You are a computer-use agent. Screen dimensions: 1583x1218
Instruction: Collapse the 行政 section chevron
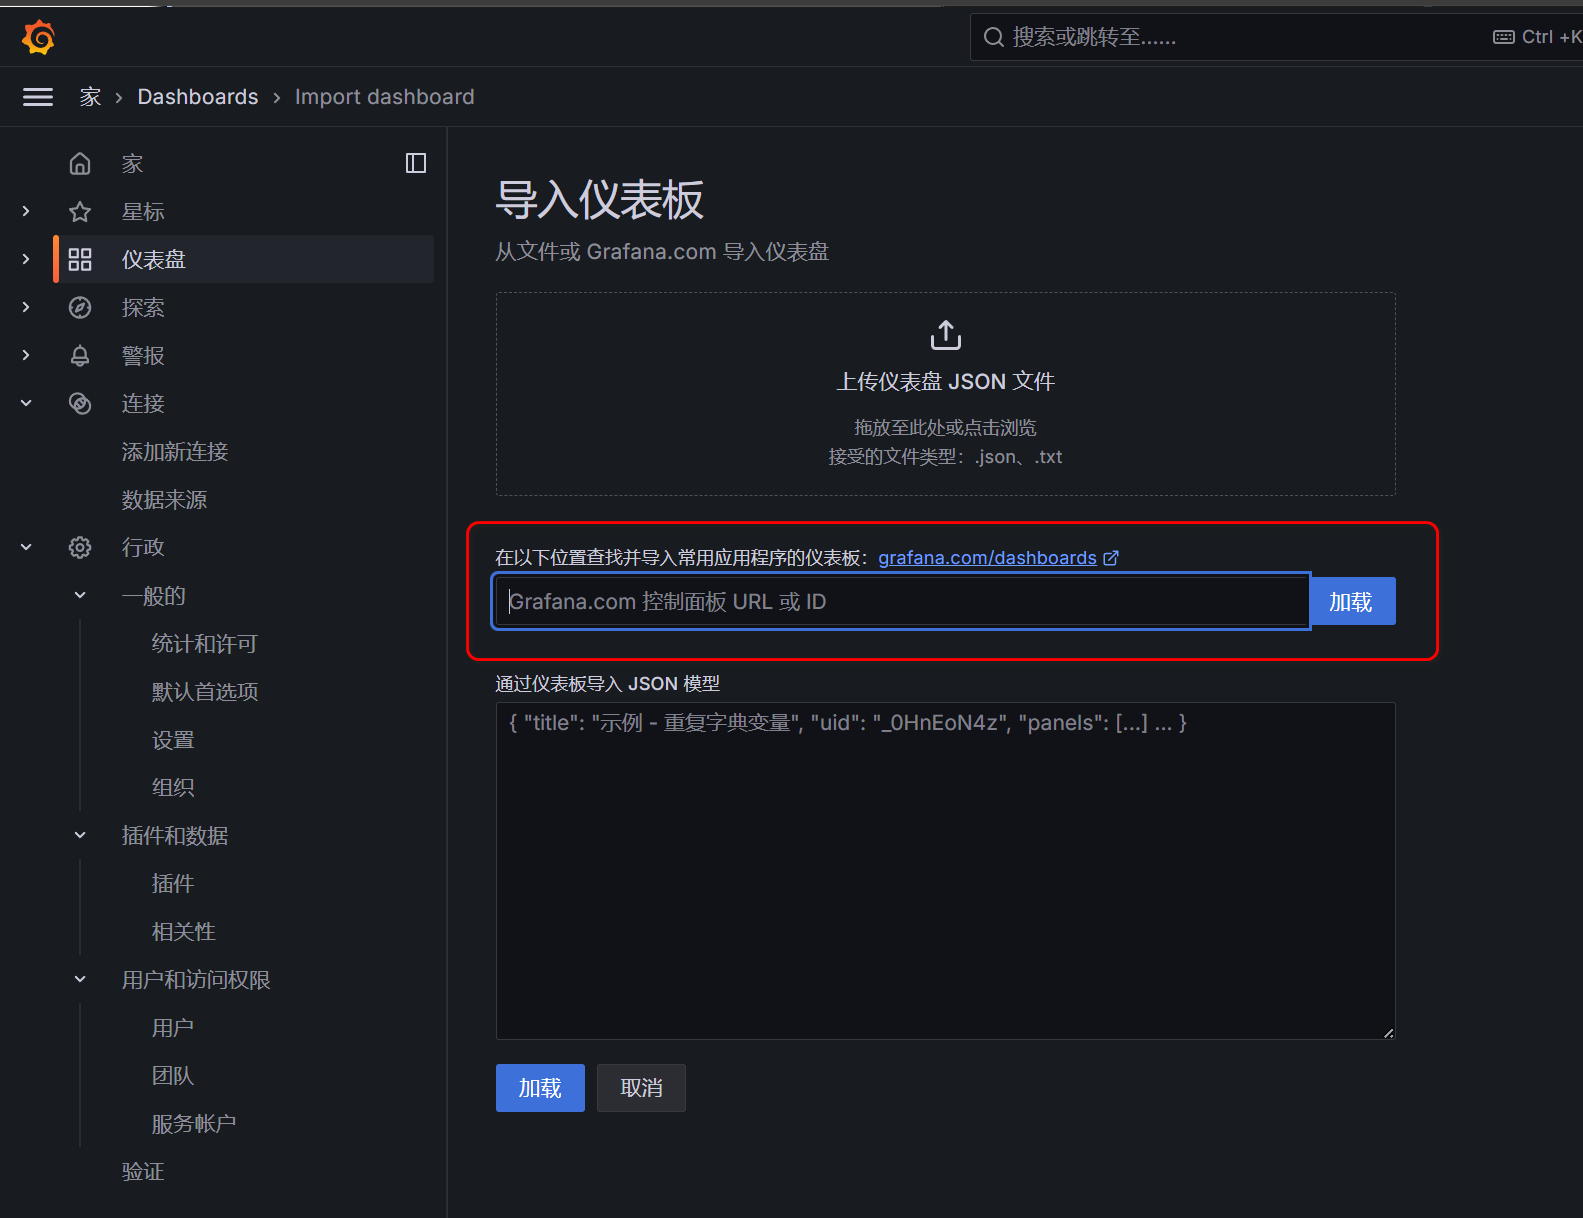[26, 547]
